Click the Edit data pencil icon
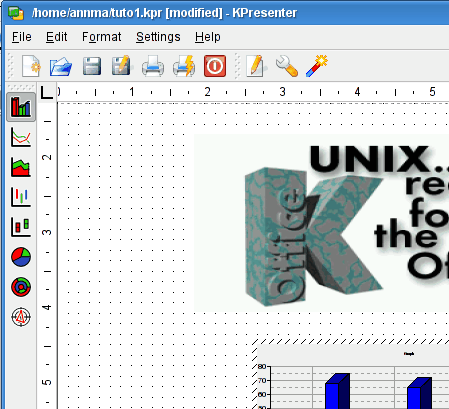 click(256, 66)
